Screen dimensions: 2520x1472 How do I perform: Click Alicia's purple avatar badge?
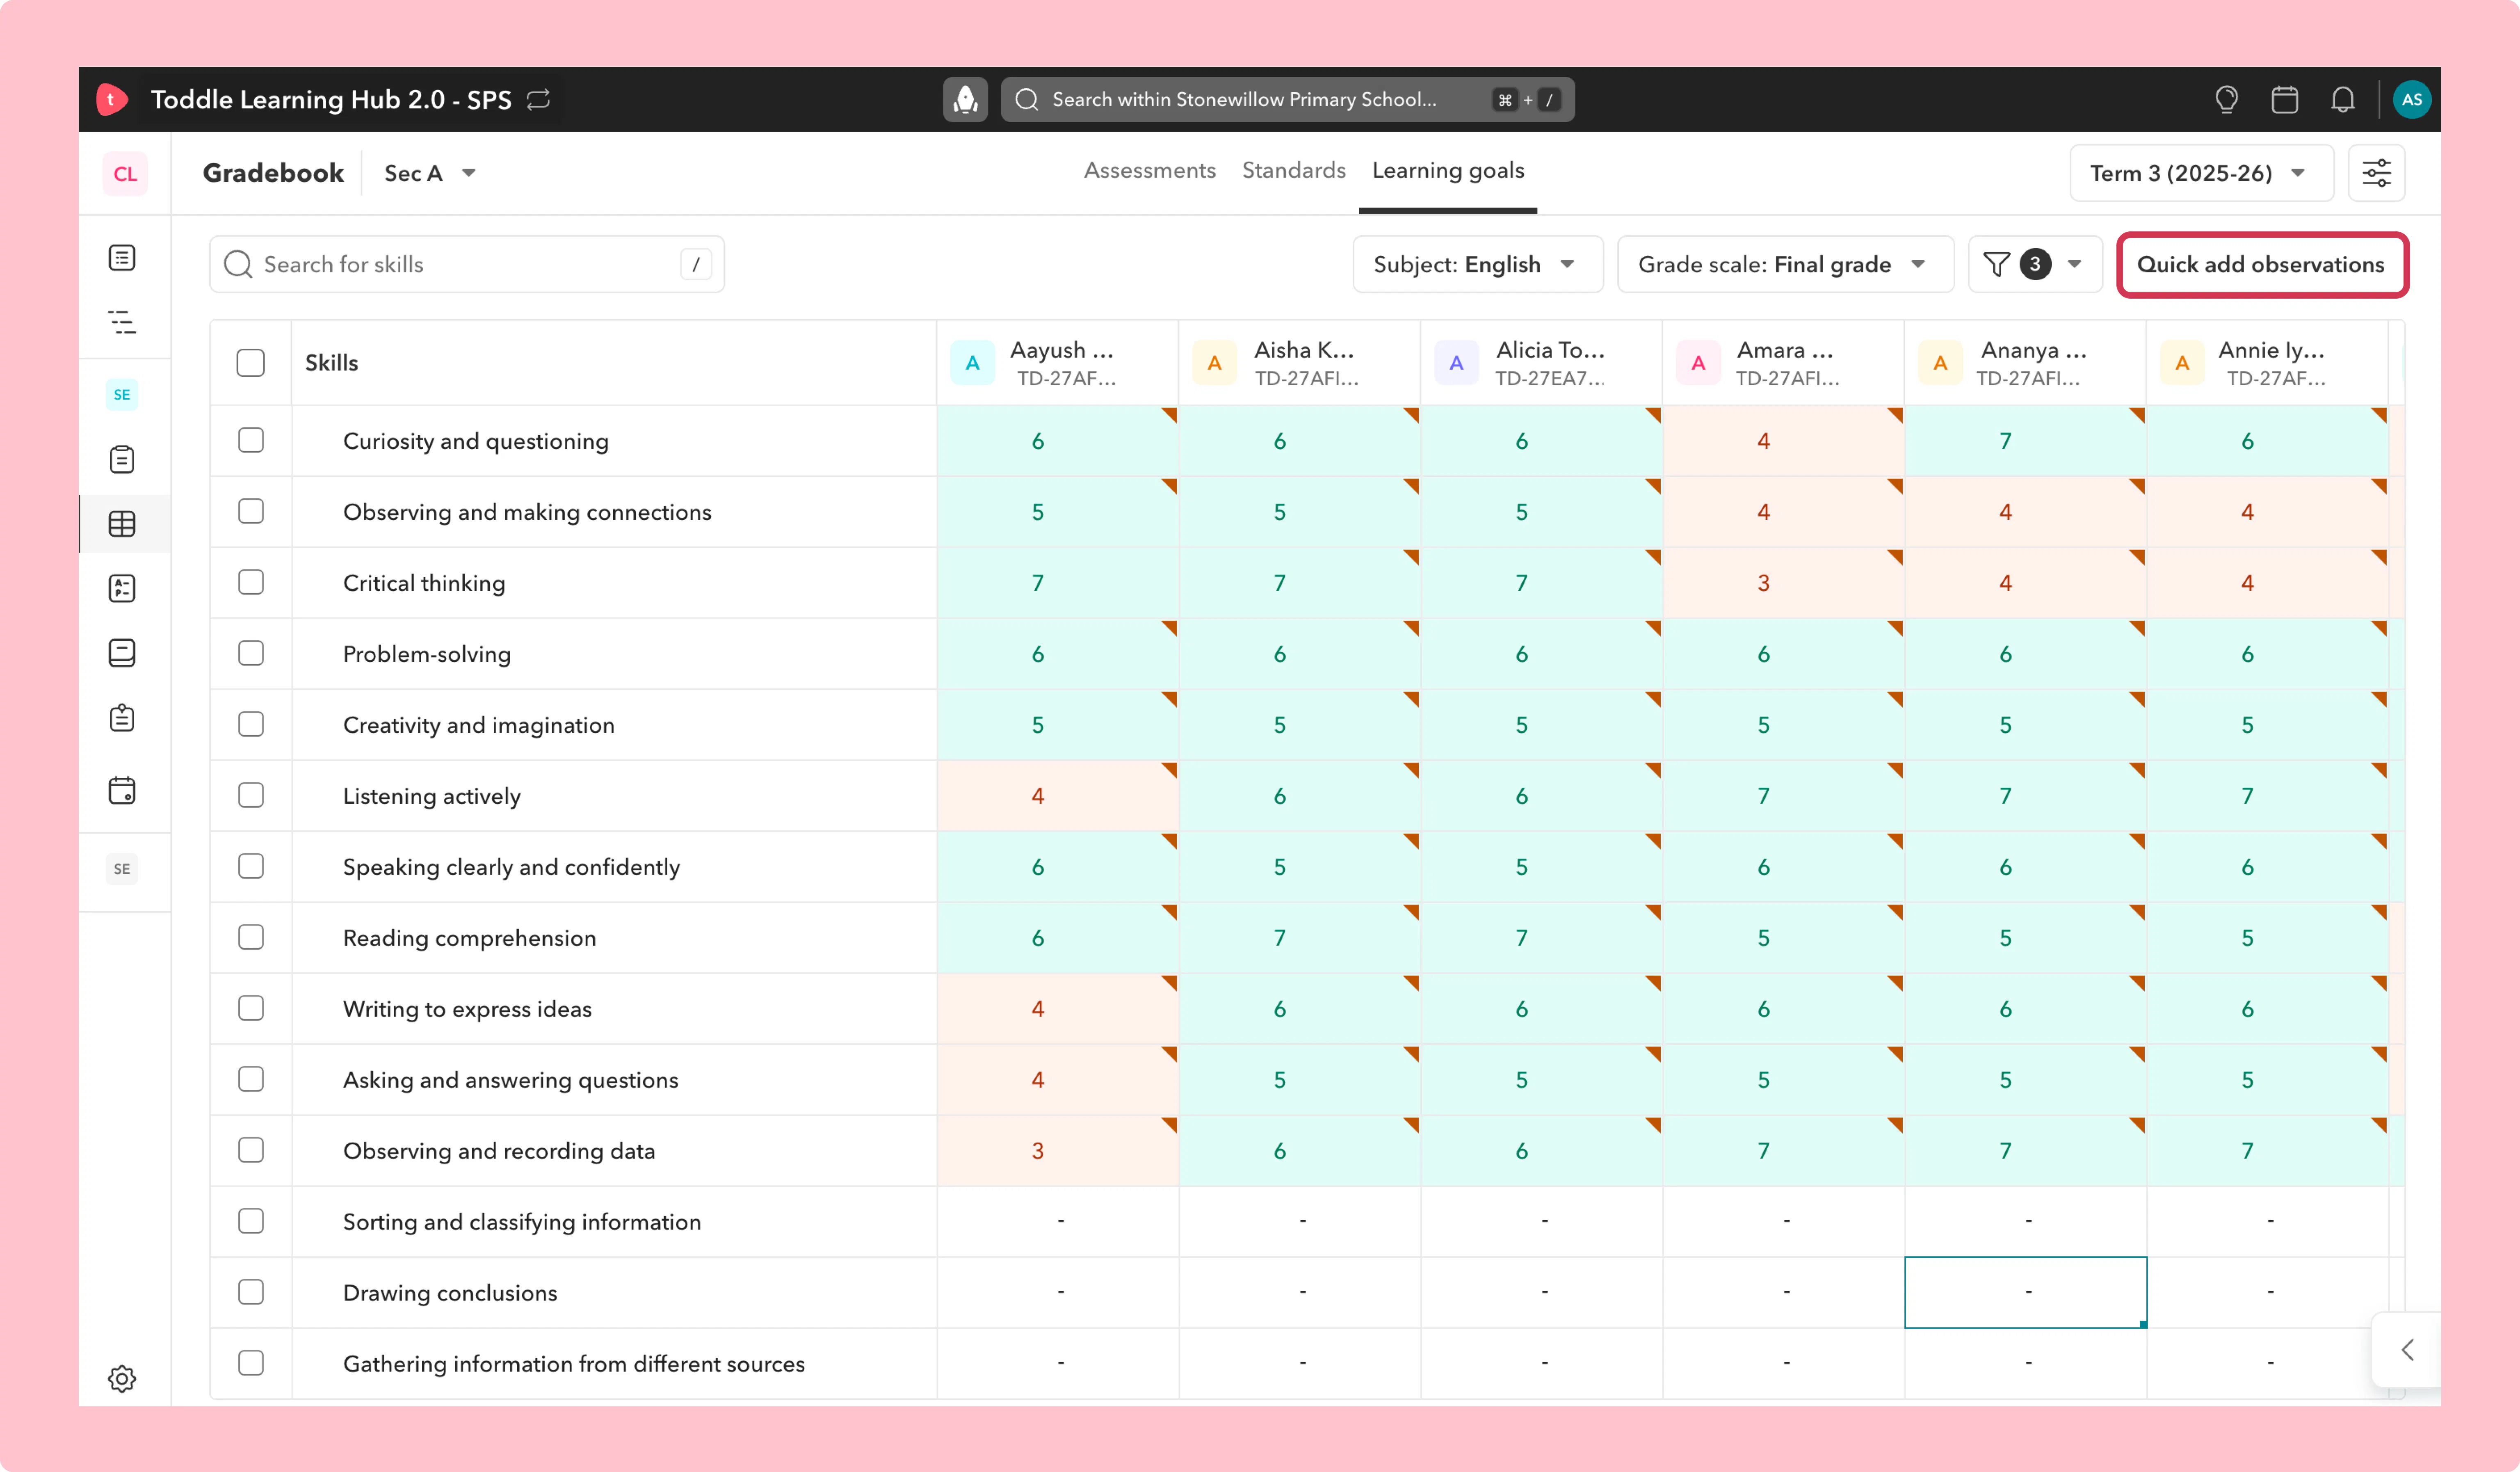tap(1456, 363)
